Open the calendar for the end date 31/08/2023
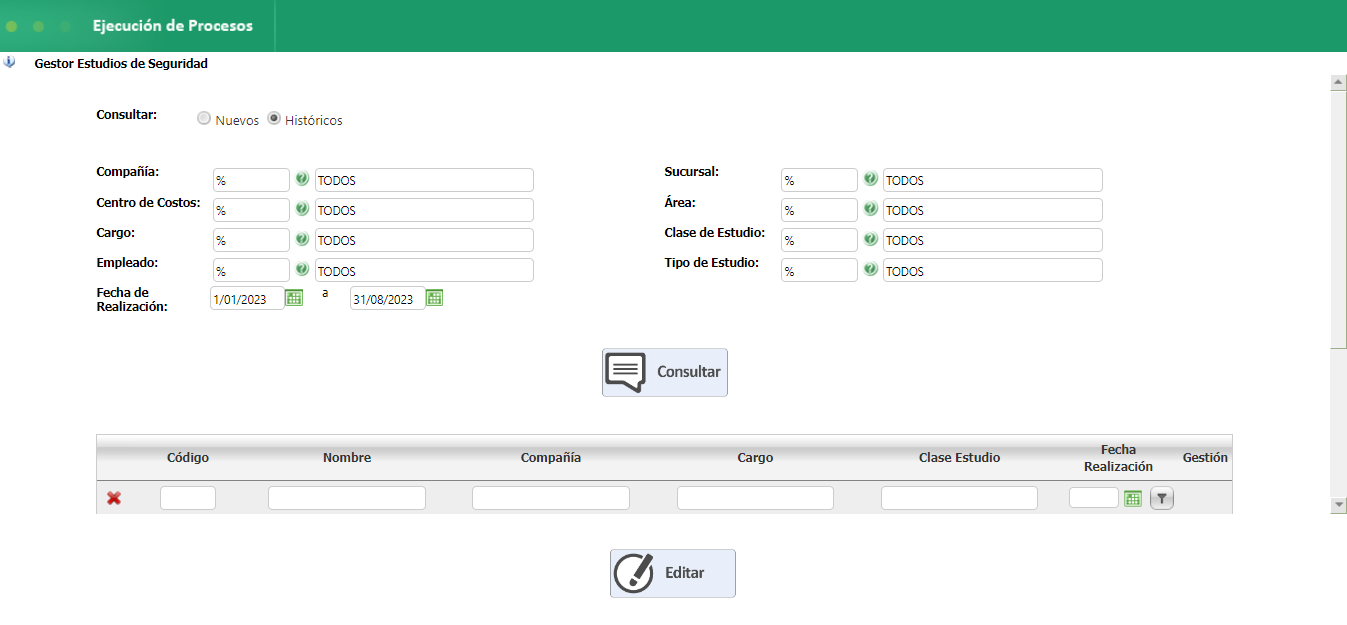This screenshot has width=1347, height=625. [434, 298]
